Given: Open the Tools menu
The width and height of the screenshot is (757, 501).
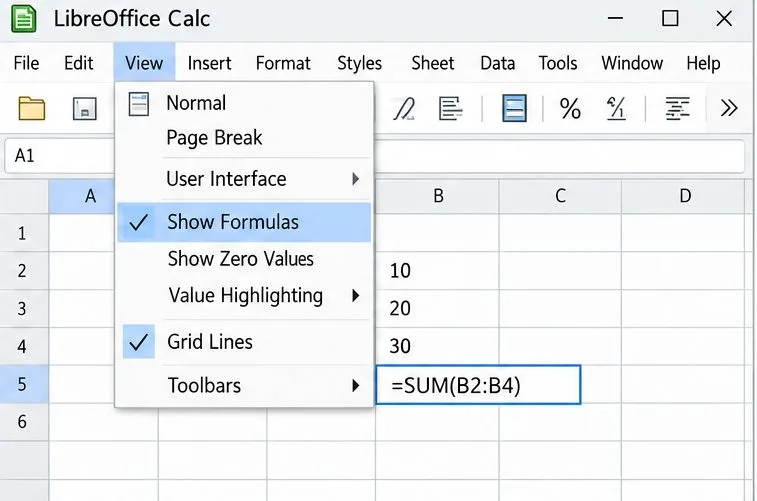Looking at the screenshot, I should 558,63.
